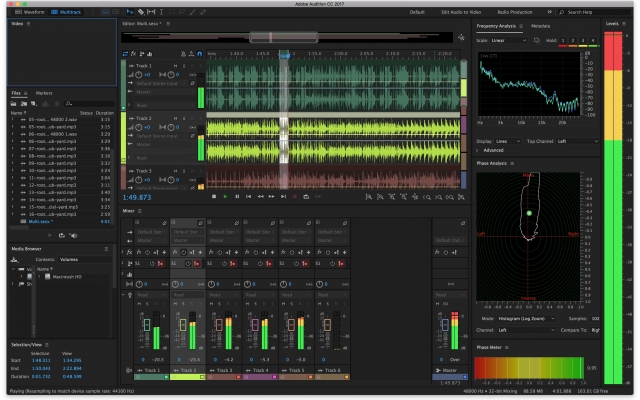
Task: Click the red Record button
Action: (x=295, y=197)
